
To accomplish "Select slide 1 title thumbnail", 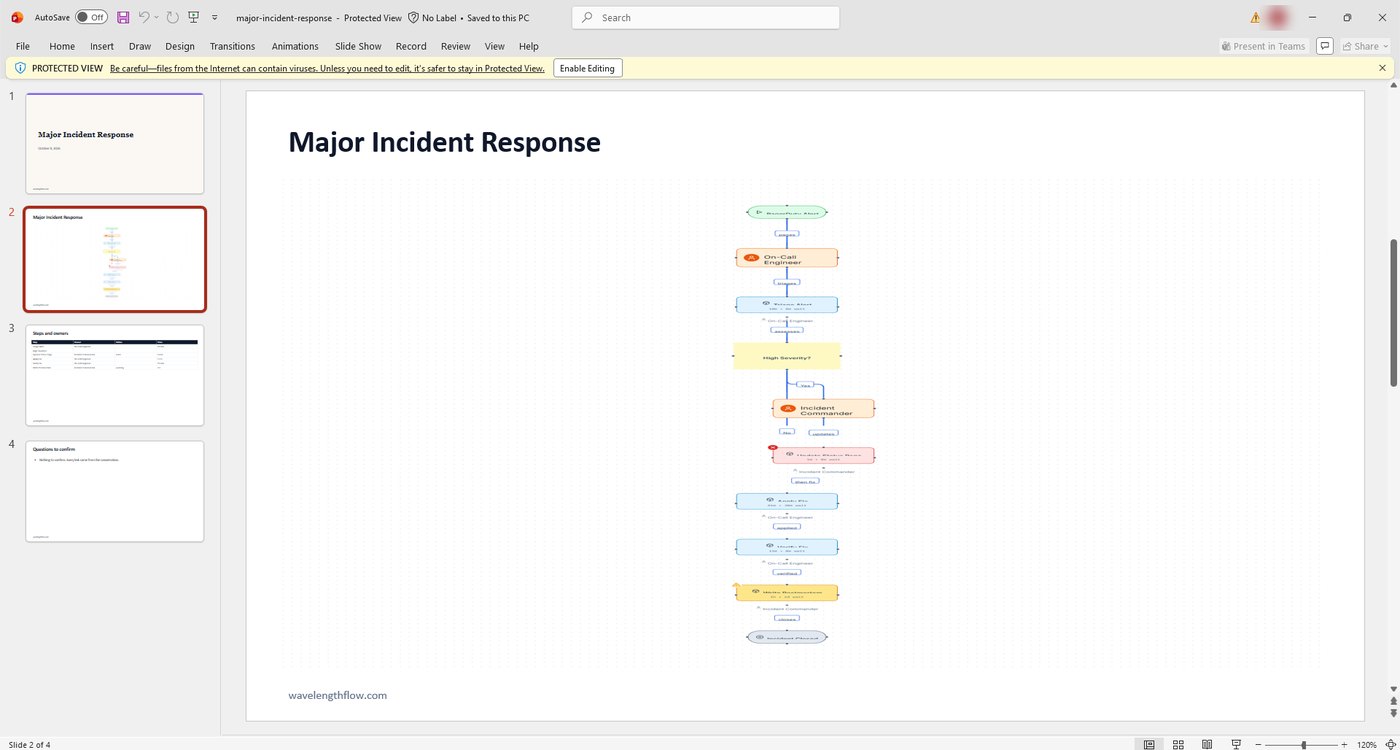I will 114,143.
